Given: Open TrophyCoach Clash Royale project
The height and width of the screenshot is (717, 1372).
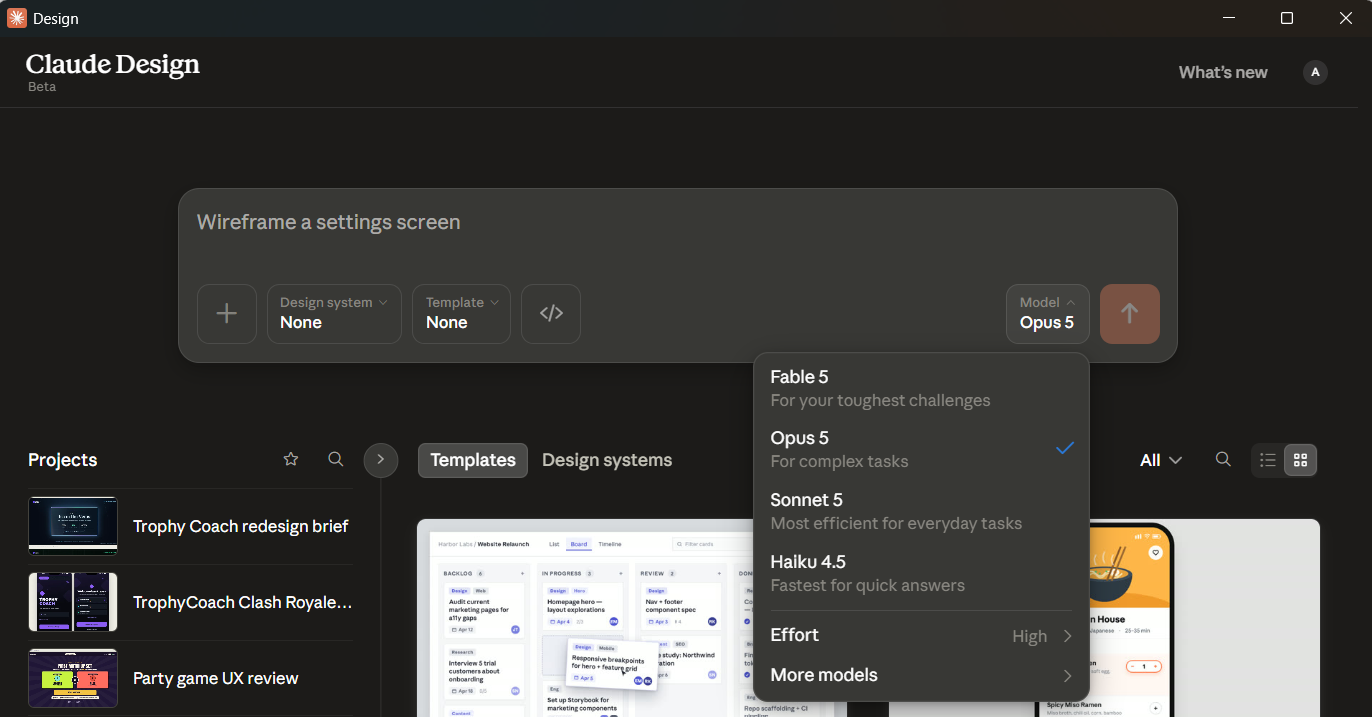Looking at the screenshot, I should [x=243, y=602].
